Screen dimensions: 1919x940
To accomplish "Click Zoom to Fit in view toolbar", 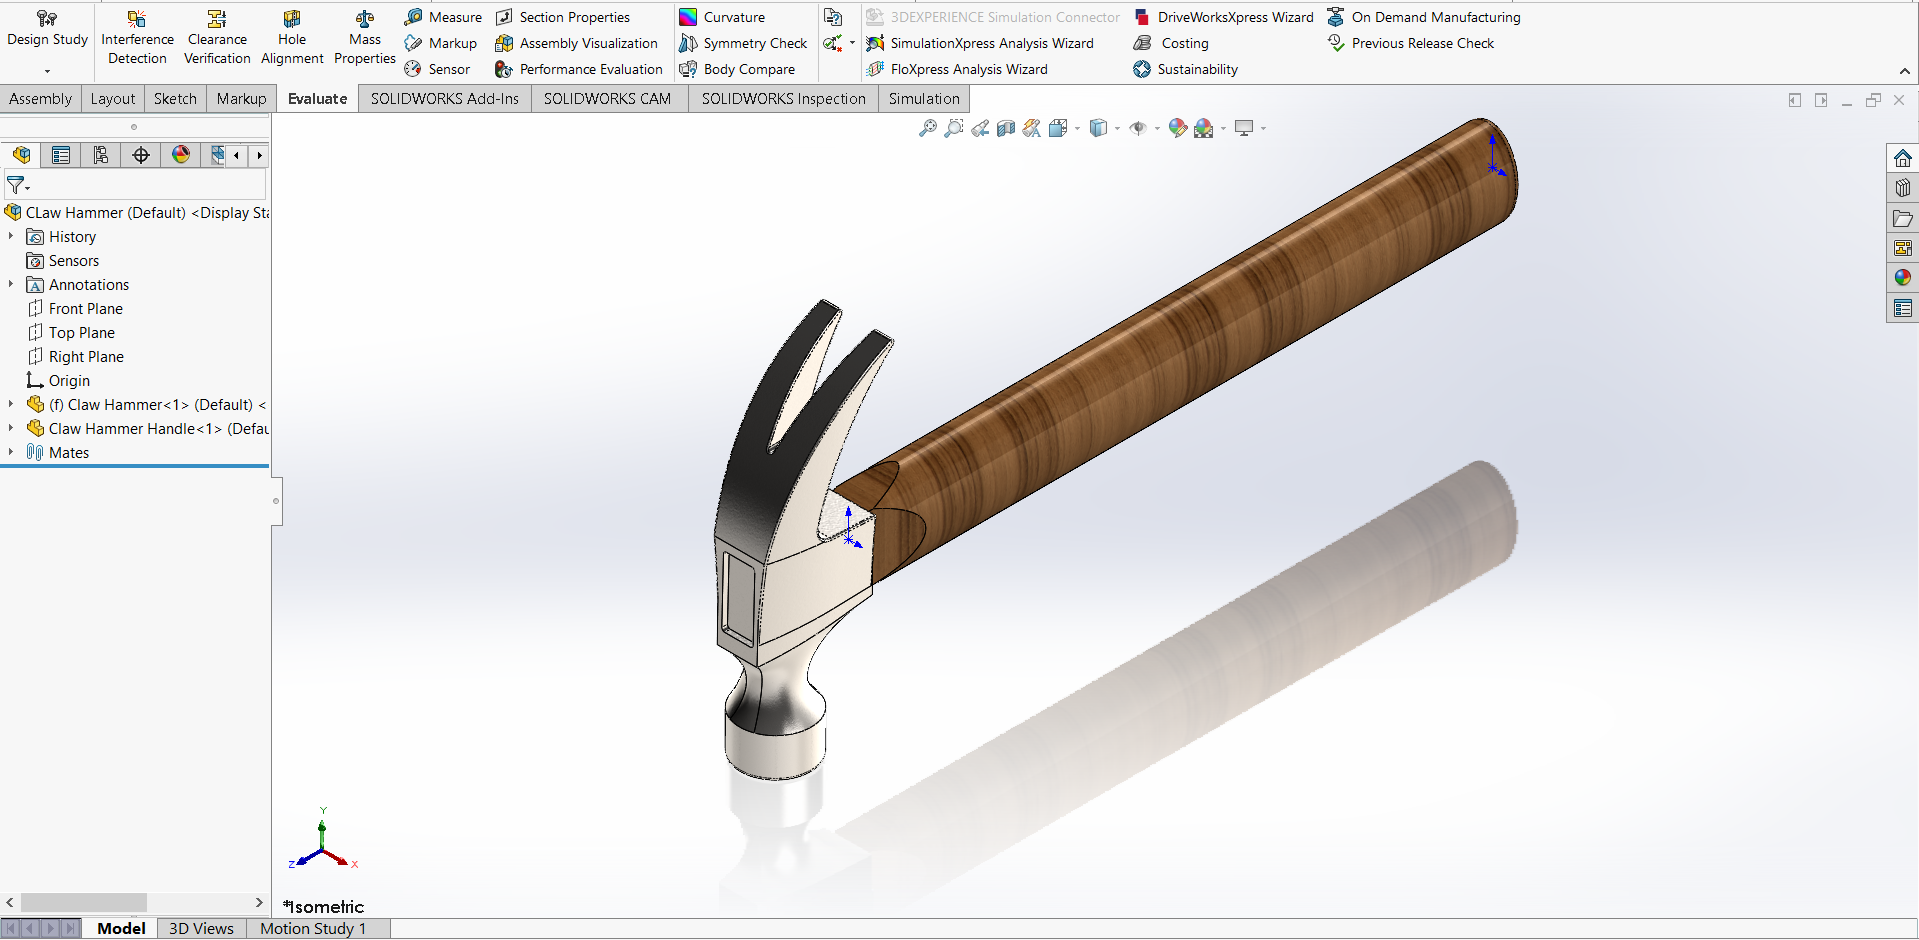I will (x=928, y=128).
